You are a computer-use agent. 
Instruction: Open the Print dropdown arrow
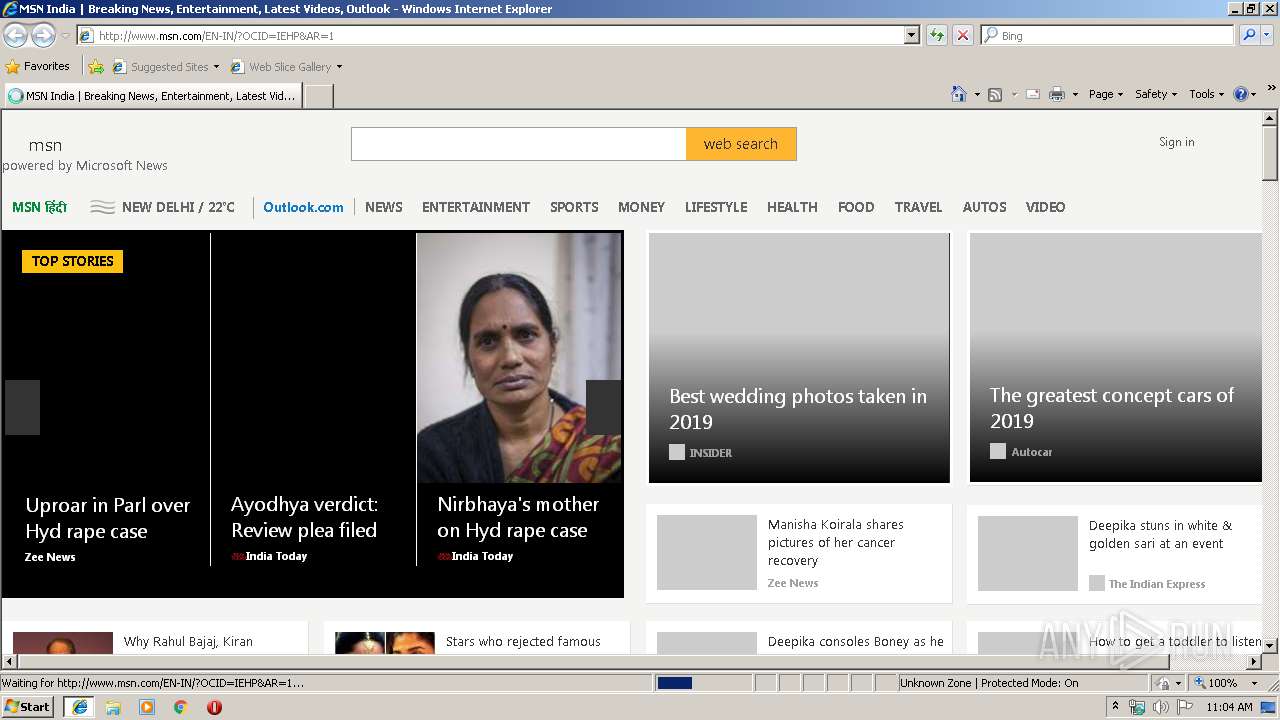coord(1075,94)
